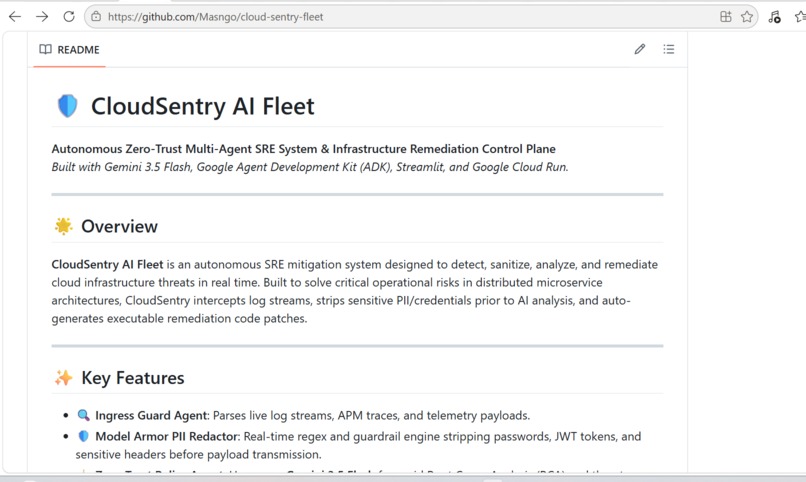Click the shield emoji by Model Armor PII Redactor
The image size is (806, 482).
[83, 436]
